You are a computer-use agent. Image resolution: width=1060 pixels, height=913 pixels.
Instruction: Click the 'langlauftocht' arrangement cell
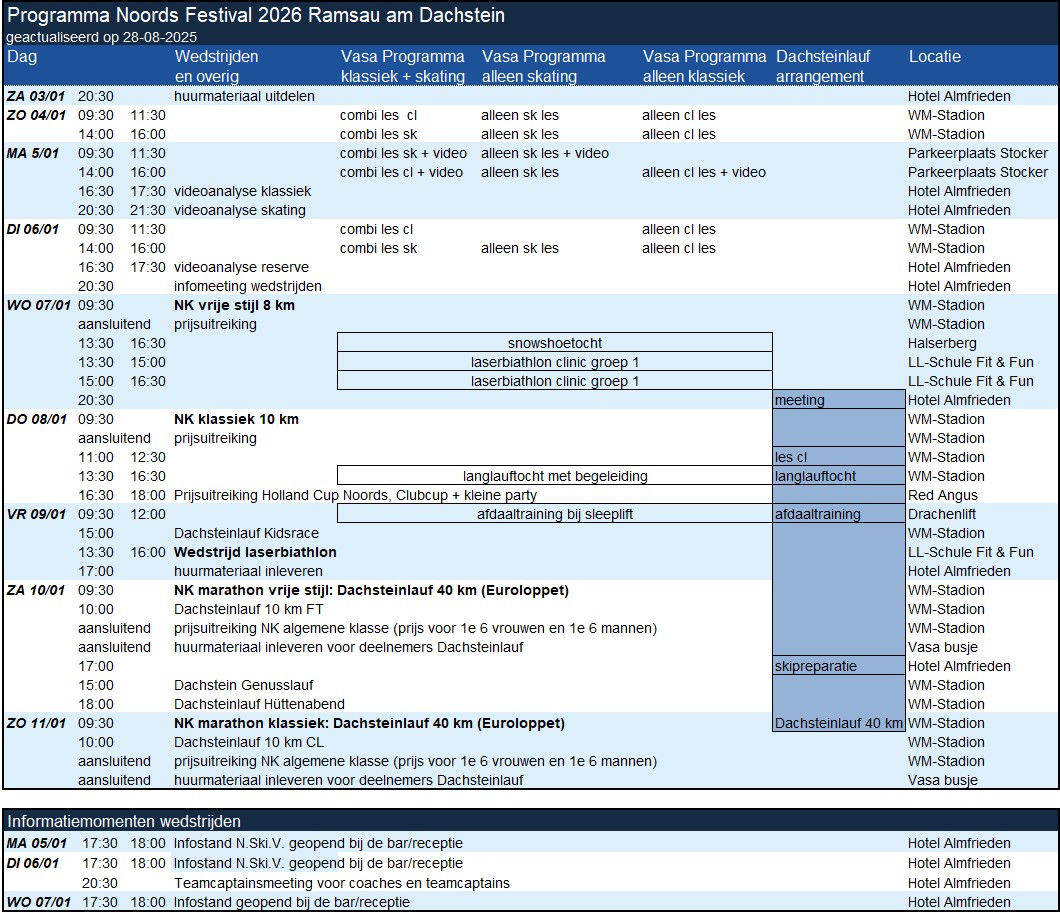[839, 476]
